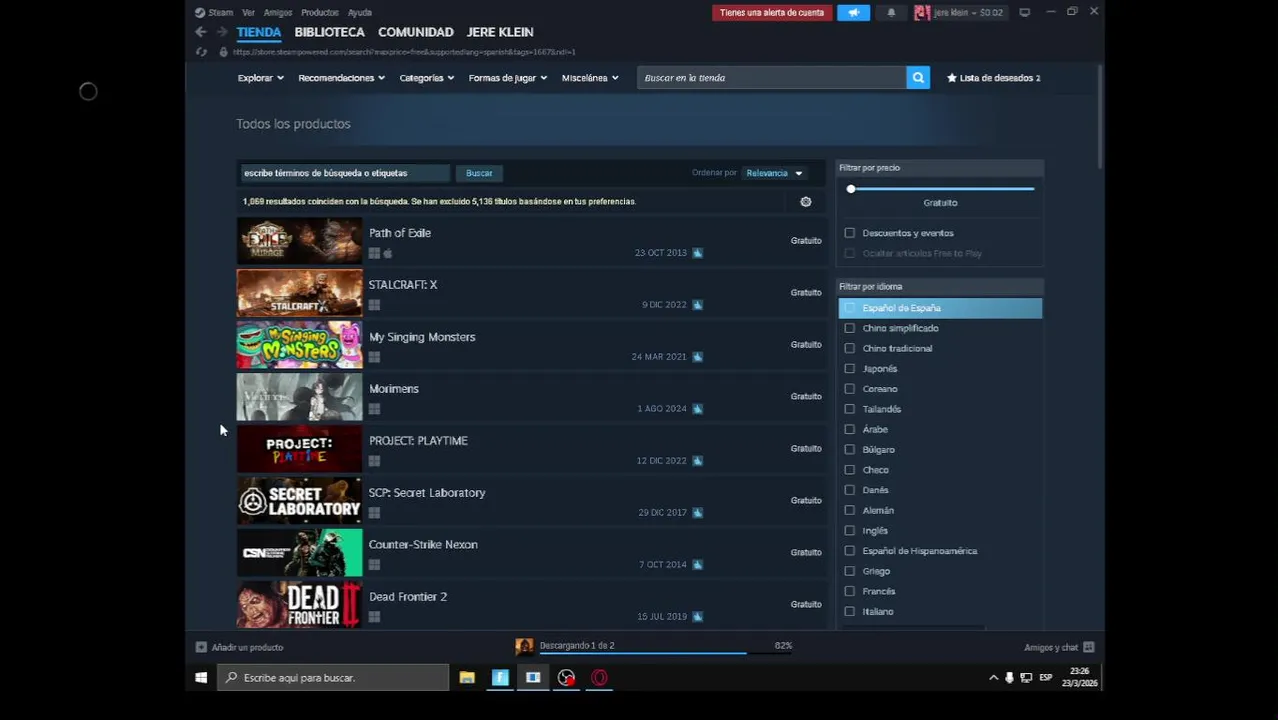Screen dimensions: 1278x720
Task: Open Amigos y chat icon
Action: coord(1089,647)
